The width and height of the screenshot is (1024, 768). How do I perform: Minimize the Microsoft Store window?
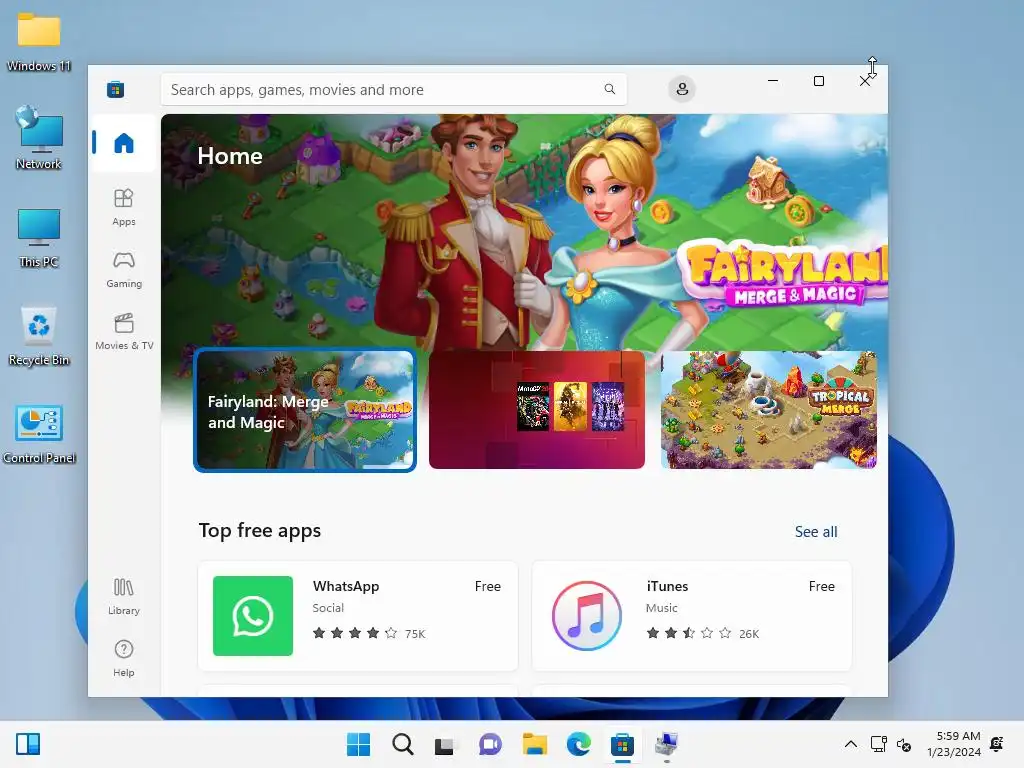click(x=773, y=81)
